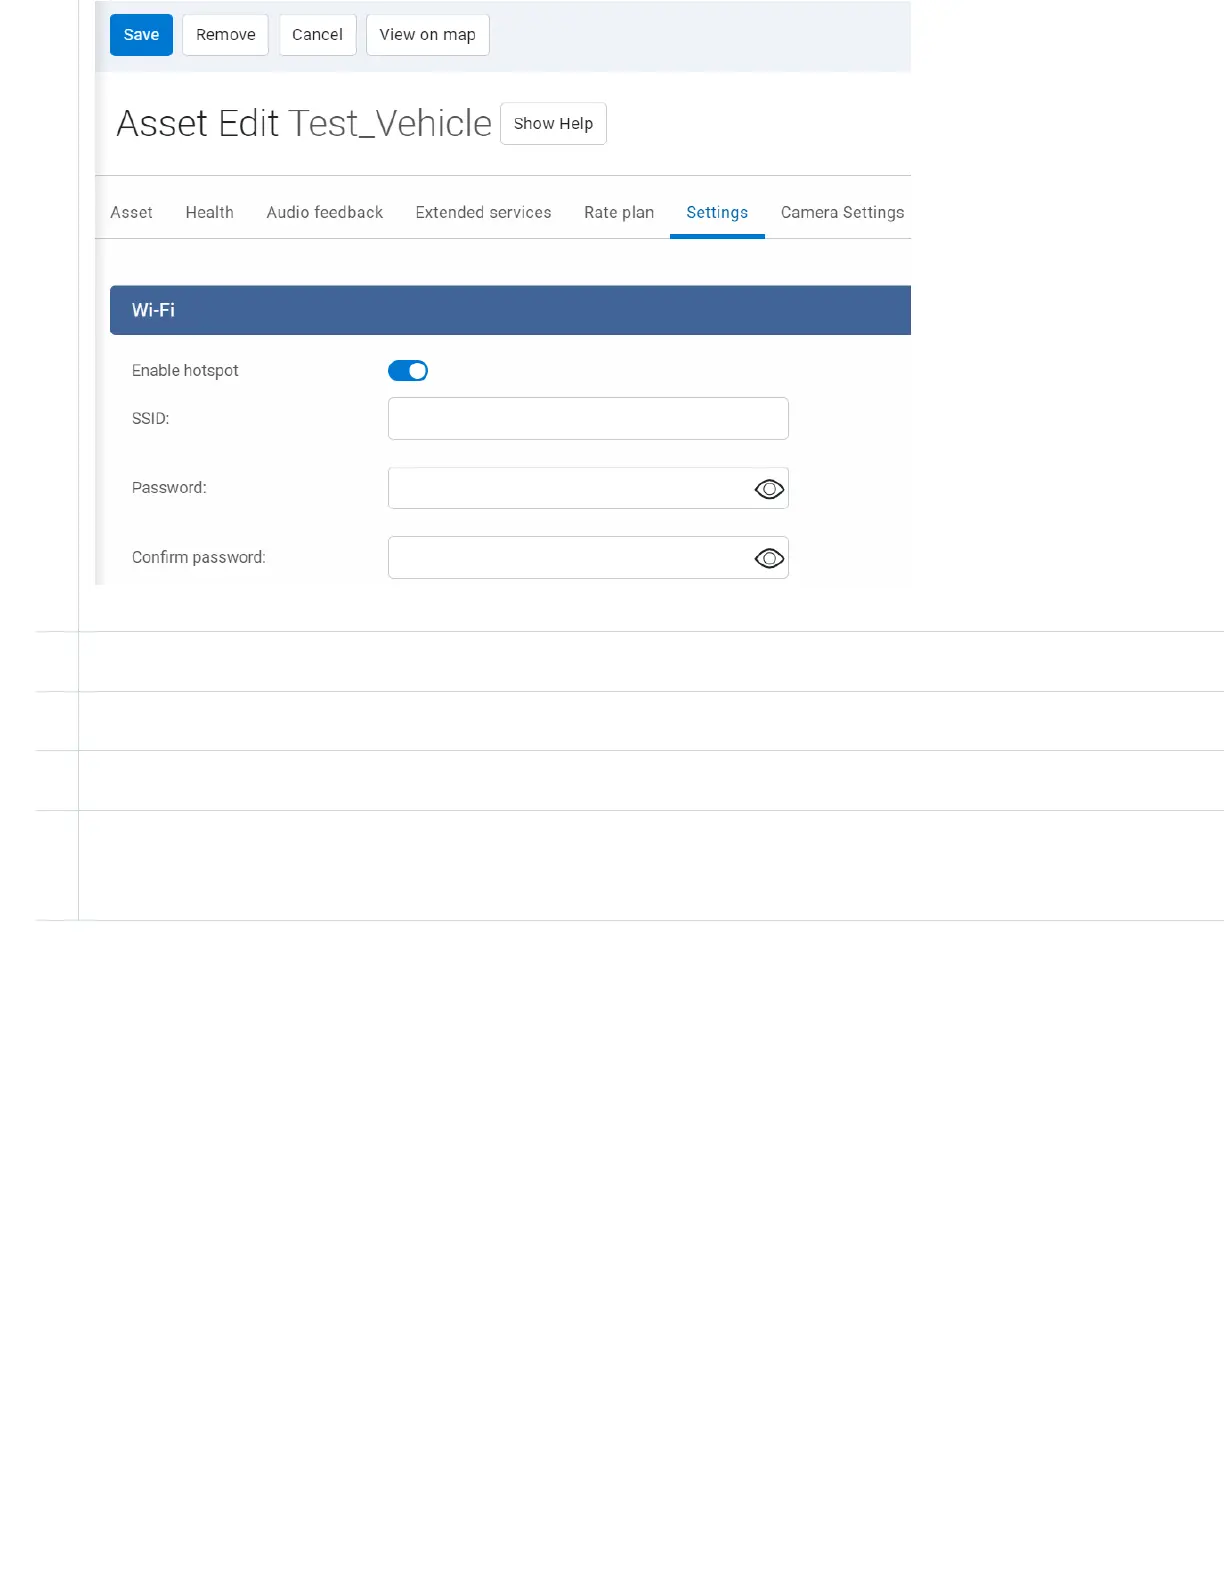
Task: Reveal the Confirm password field with its eye icon
Action: (769, 558)
